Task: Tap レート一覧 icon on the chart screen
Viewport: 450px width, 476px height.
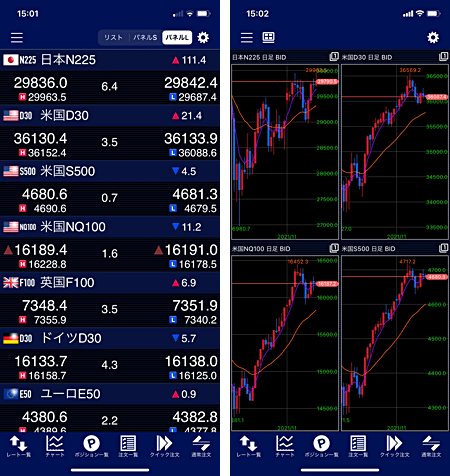Action: coord(248,447)
